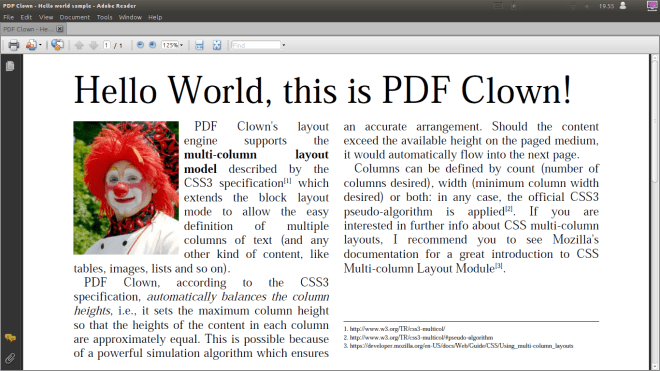This screenshot has width=660, height=371.
Task: Open the css3-multicol pseudo-algorithm footnote link
Action: (x=421, y=337)
